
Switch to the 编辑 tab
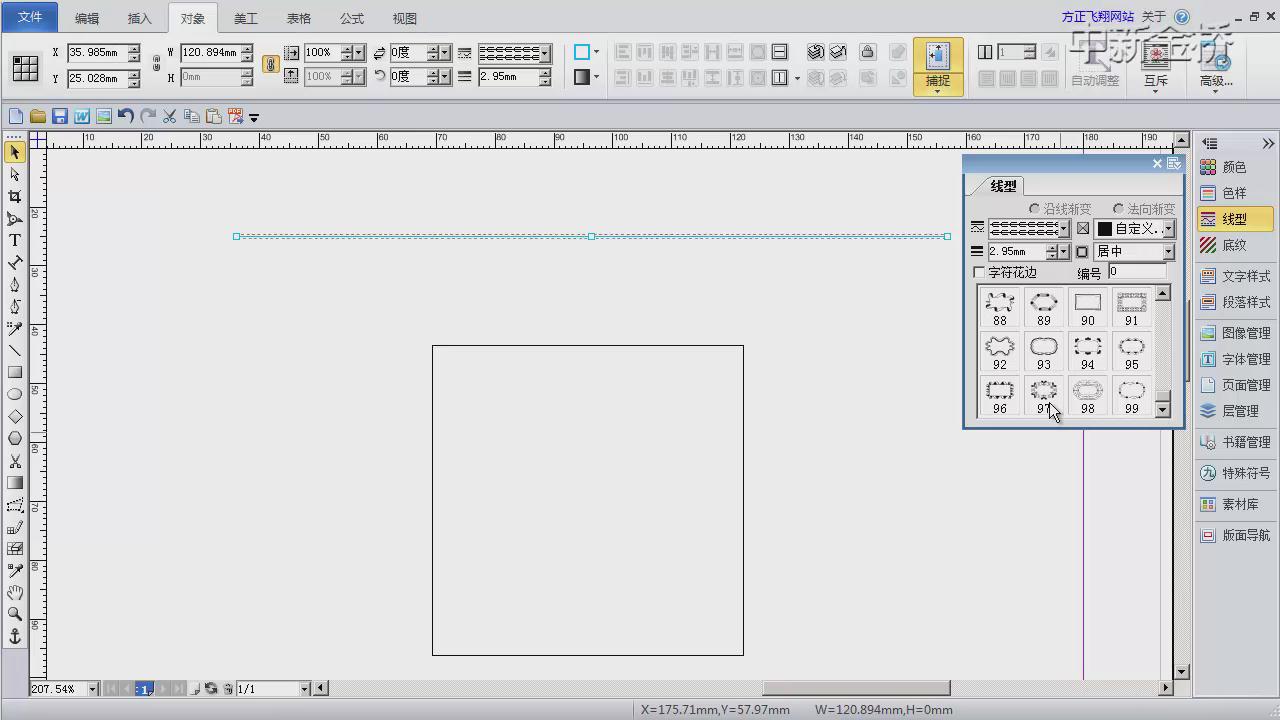click(87, 18)
